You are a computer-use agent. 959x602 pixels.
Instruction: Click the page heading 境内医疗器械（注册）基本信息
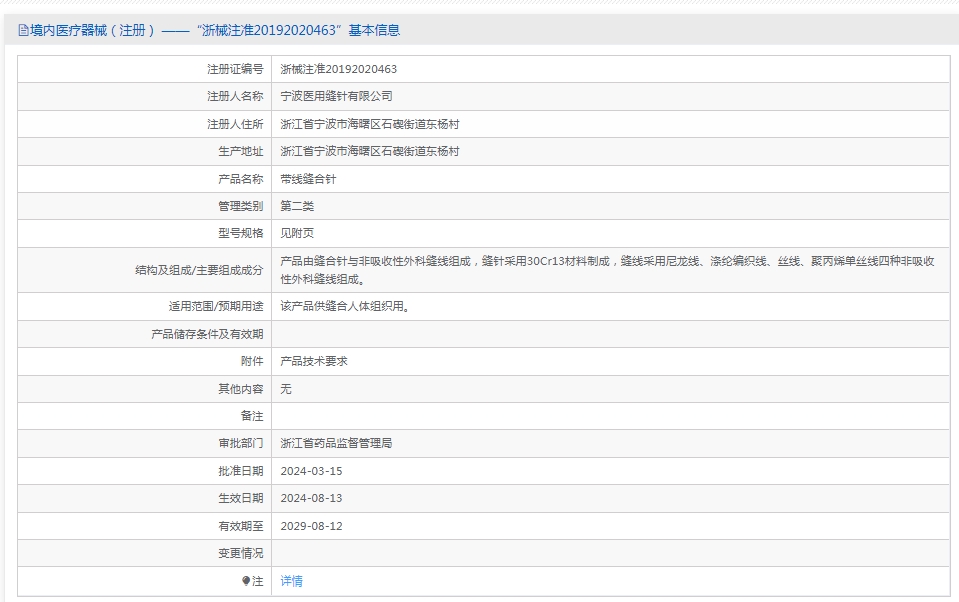pos(215,31)
